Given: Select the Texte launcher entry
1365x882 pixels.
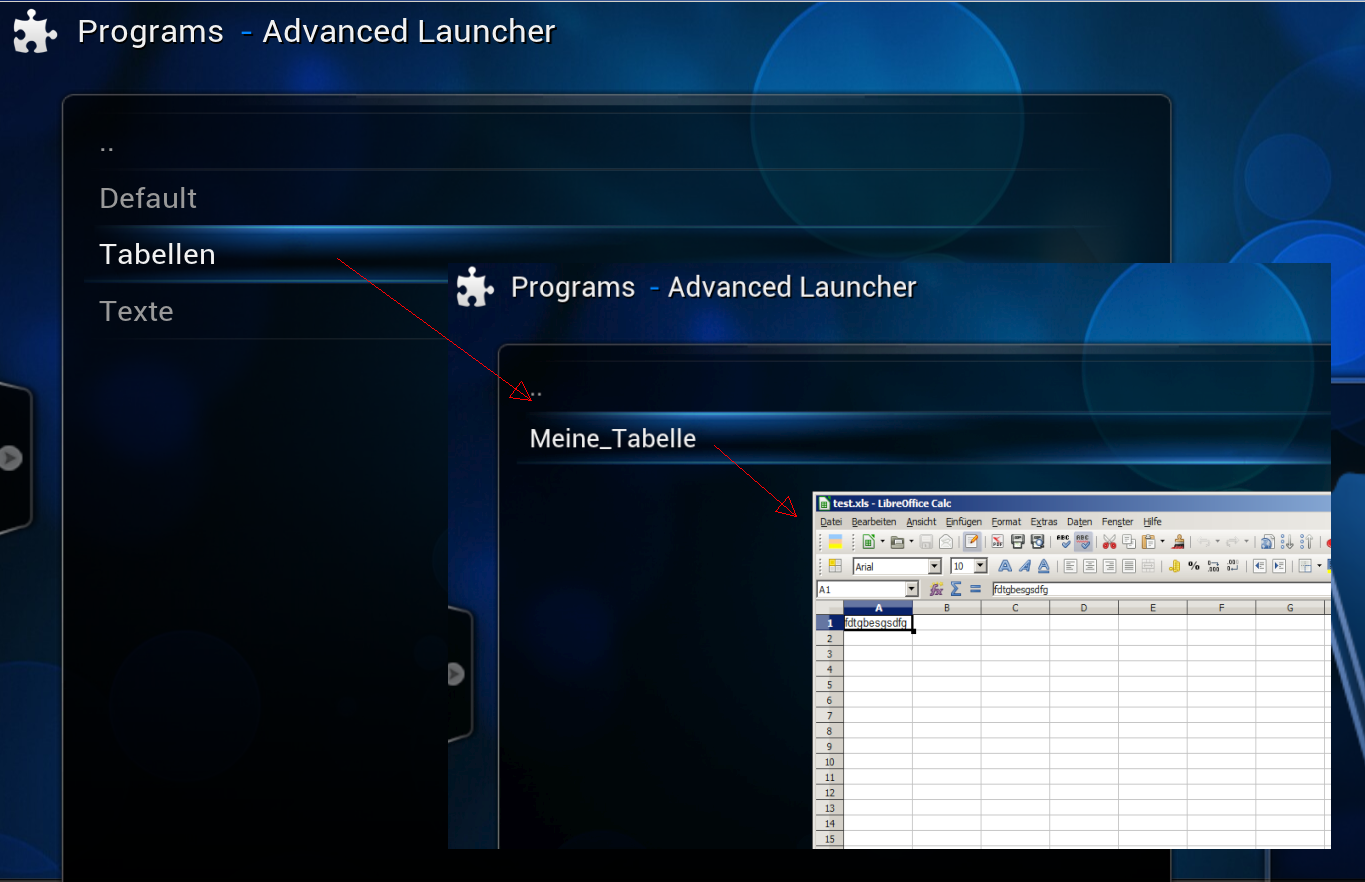Looking at the screenshot, I should pyautogui.click(x=137, y=311).
